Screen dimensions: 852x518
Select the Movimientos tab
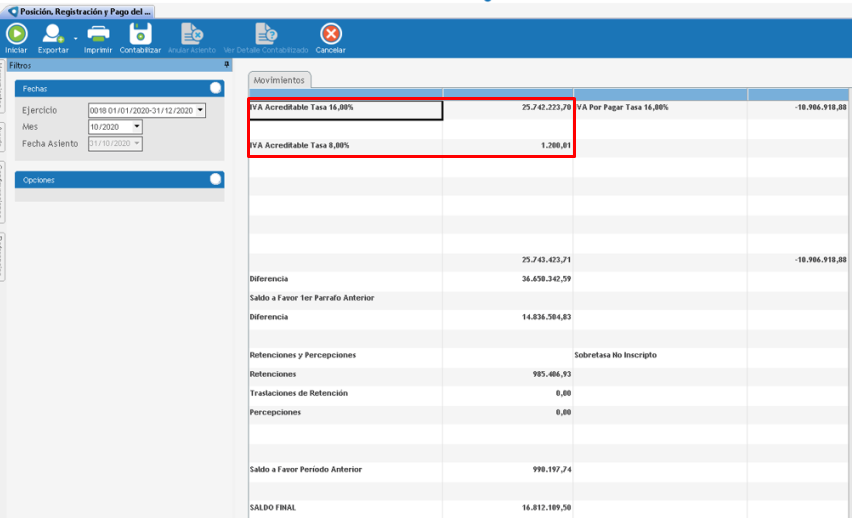coord(280,80)
